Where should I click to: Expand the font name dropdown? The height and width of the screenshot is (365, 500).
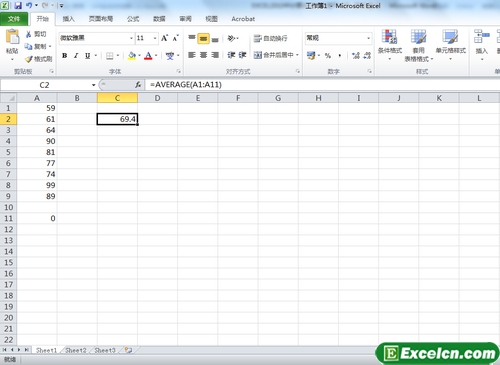click(131, 38)
